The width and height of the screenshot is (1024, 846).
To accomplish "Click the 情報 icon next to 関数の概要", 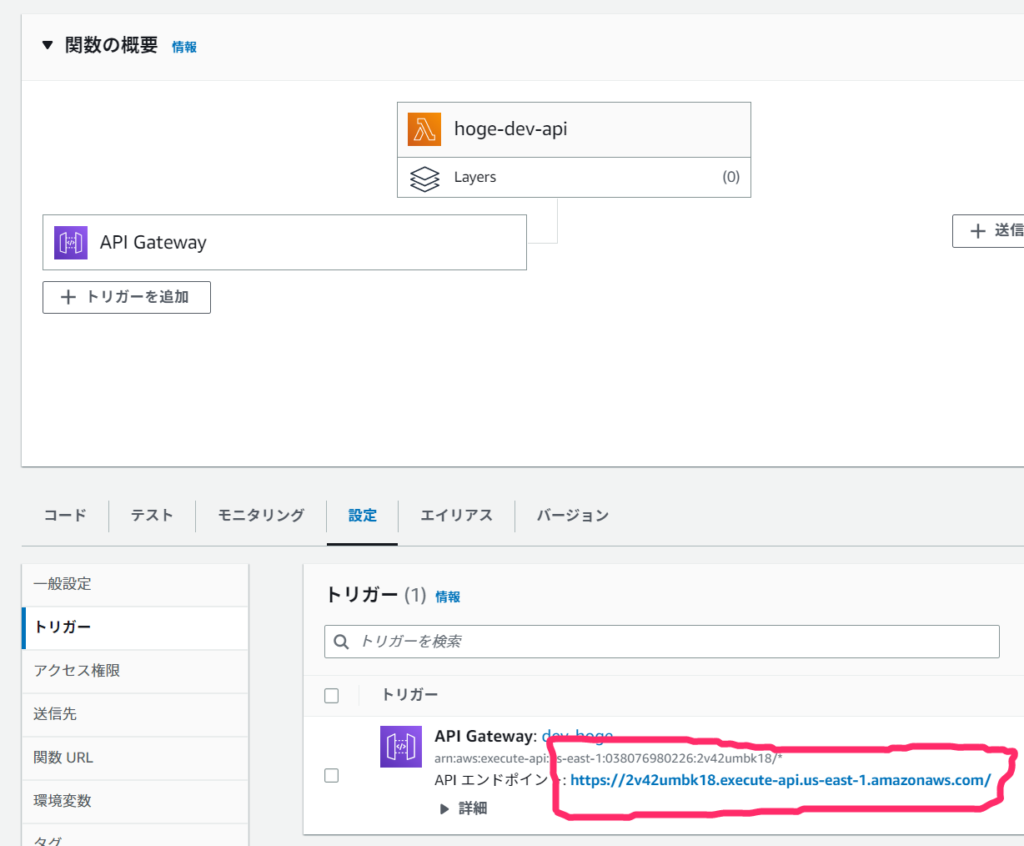I will pos(183,46).
